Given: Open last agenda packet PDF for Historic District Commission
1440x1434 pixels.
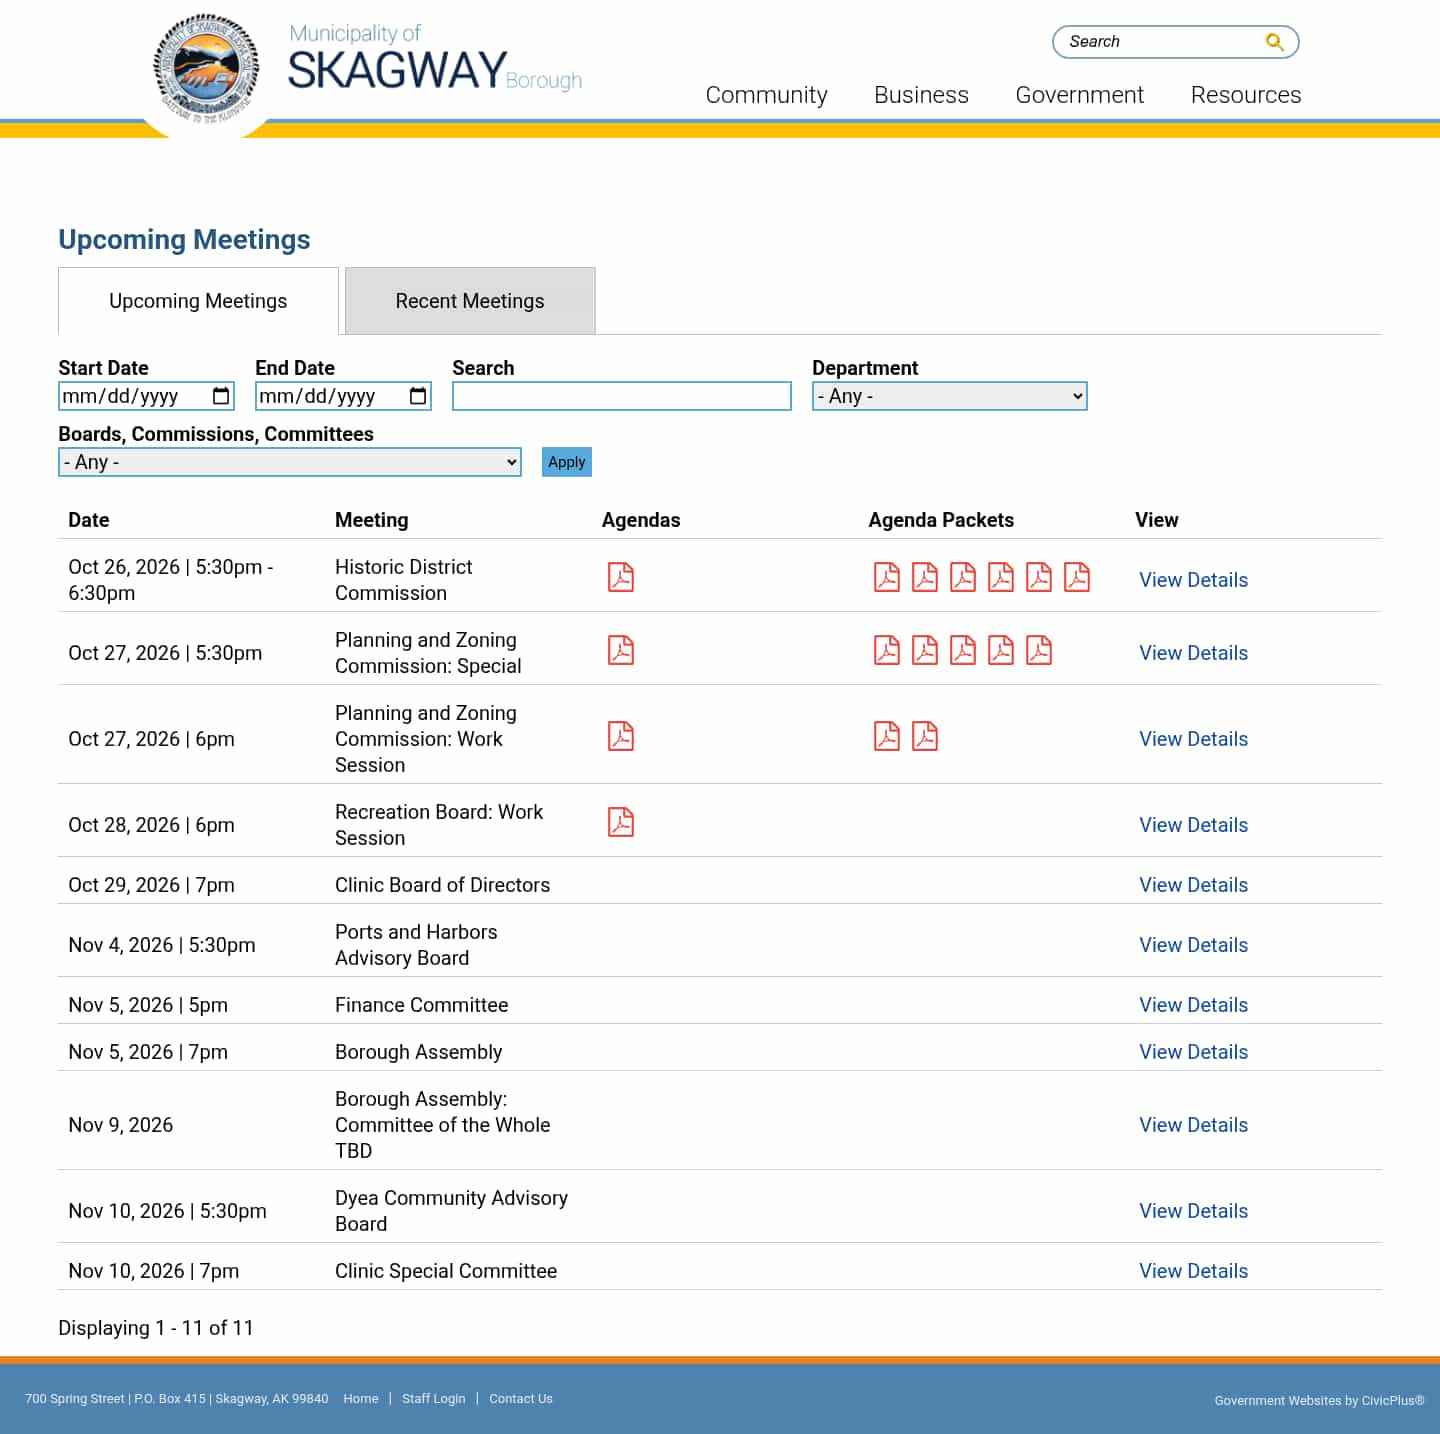Looking at the screenshot, I should tap(1077, 577).
